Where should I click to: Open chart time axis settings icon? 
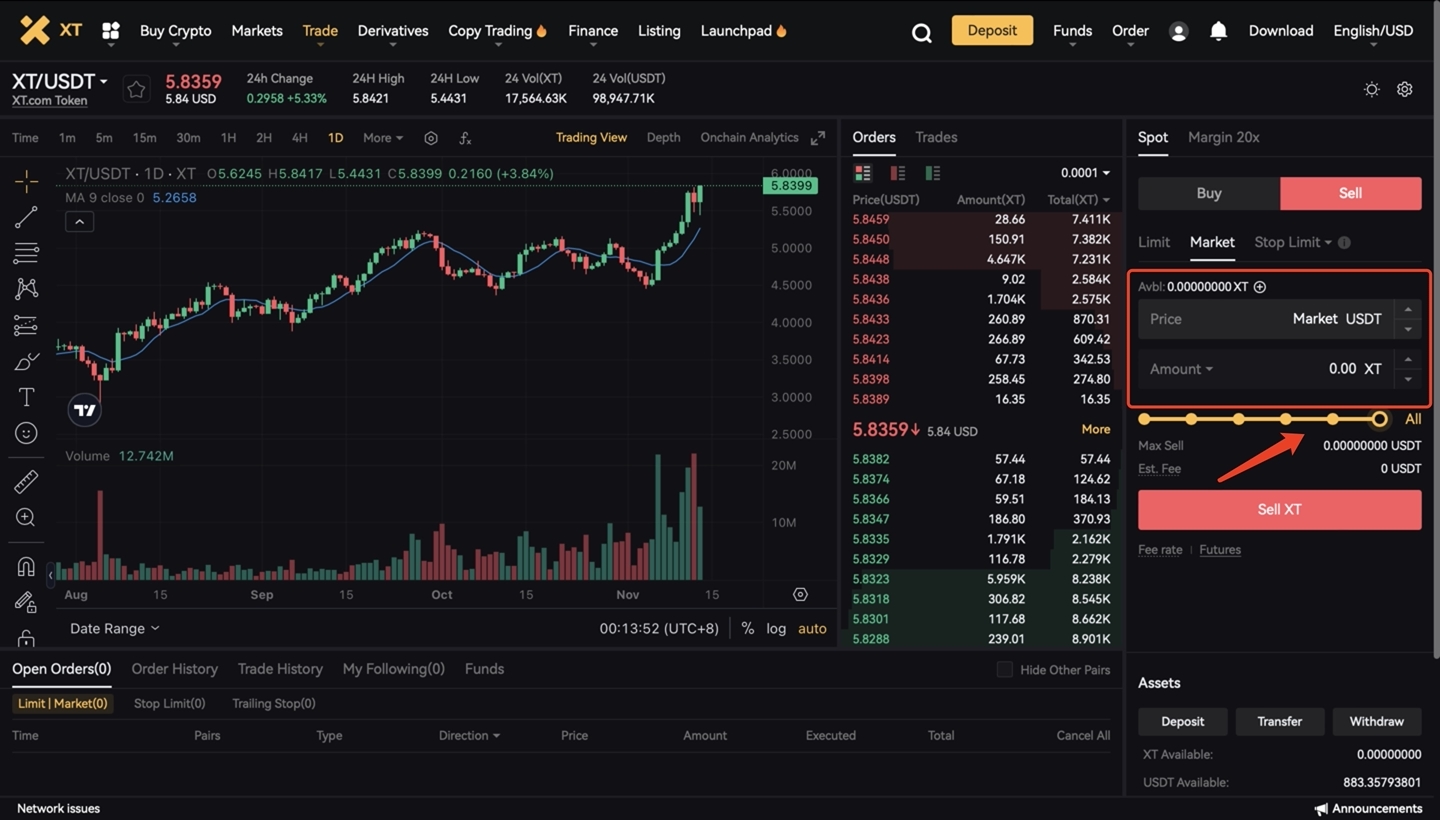point(800,594)
